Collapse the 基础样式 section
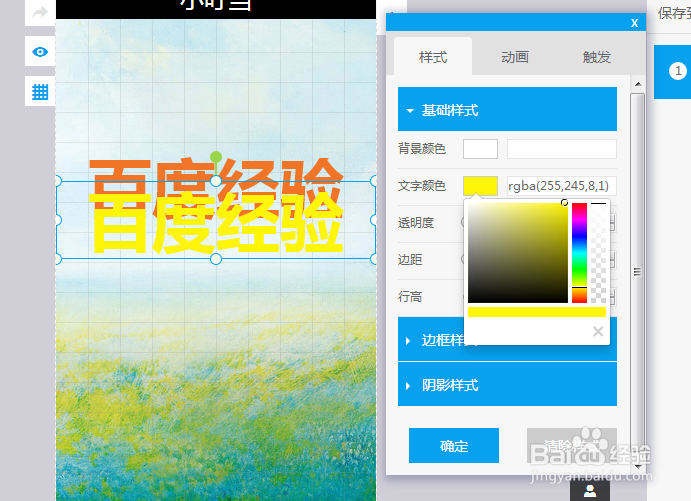The height and width of the screenshot is (501, 691). (507, 109)
